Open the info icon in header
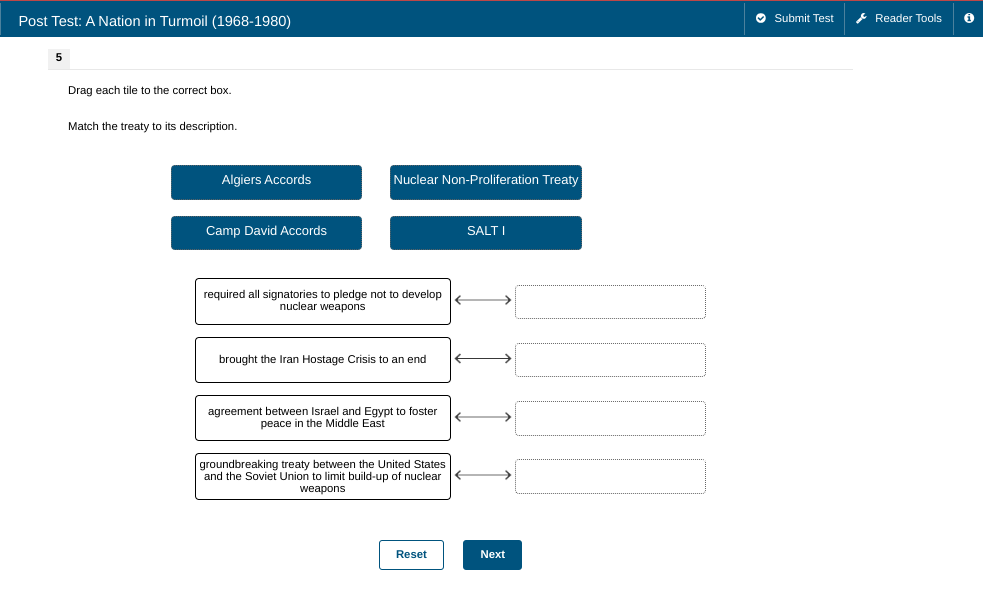This screenshot has height=603, width=983. pyautogui.click(x=968, y=19)
